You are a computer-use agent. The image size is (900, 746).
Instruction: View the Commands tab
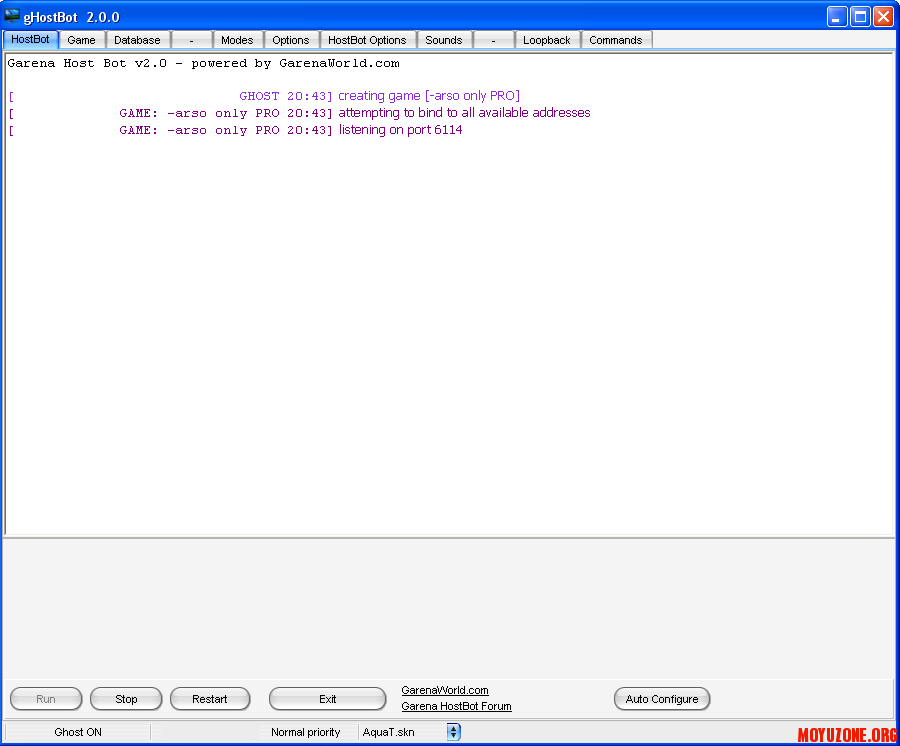(x=615, y=40)
